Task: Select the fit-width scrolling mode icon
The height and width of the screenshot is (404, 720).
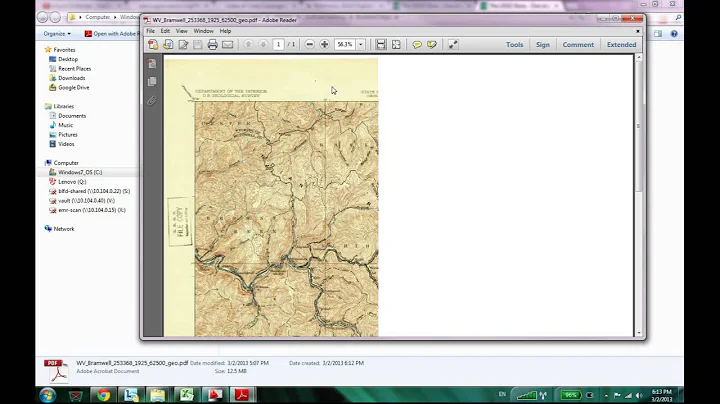Action: point(381,45)
